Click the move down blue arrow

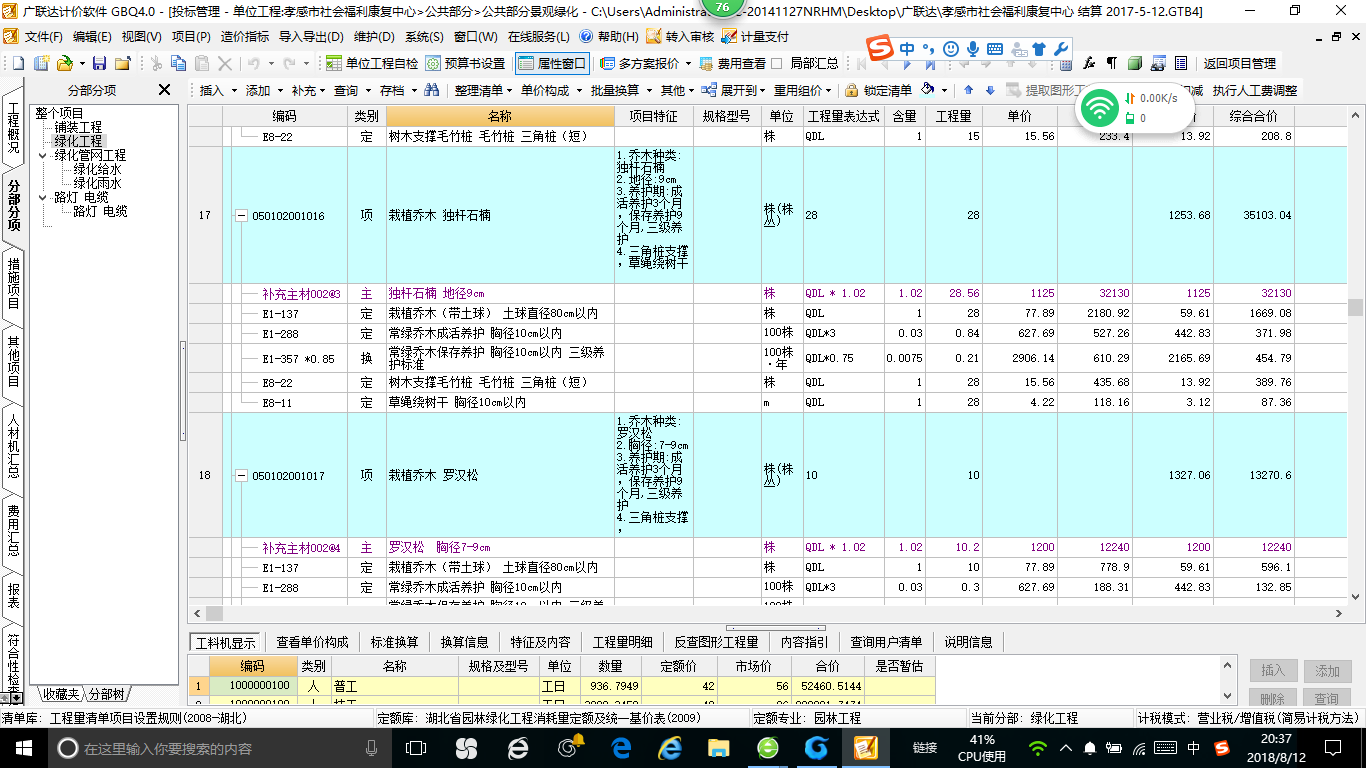pos(990,90)
